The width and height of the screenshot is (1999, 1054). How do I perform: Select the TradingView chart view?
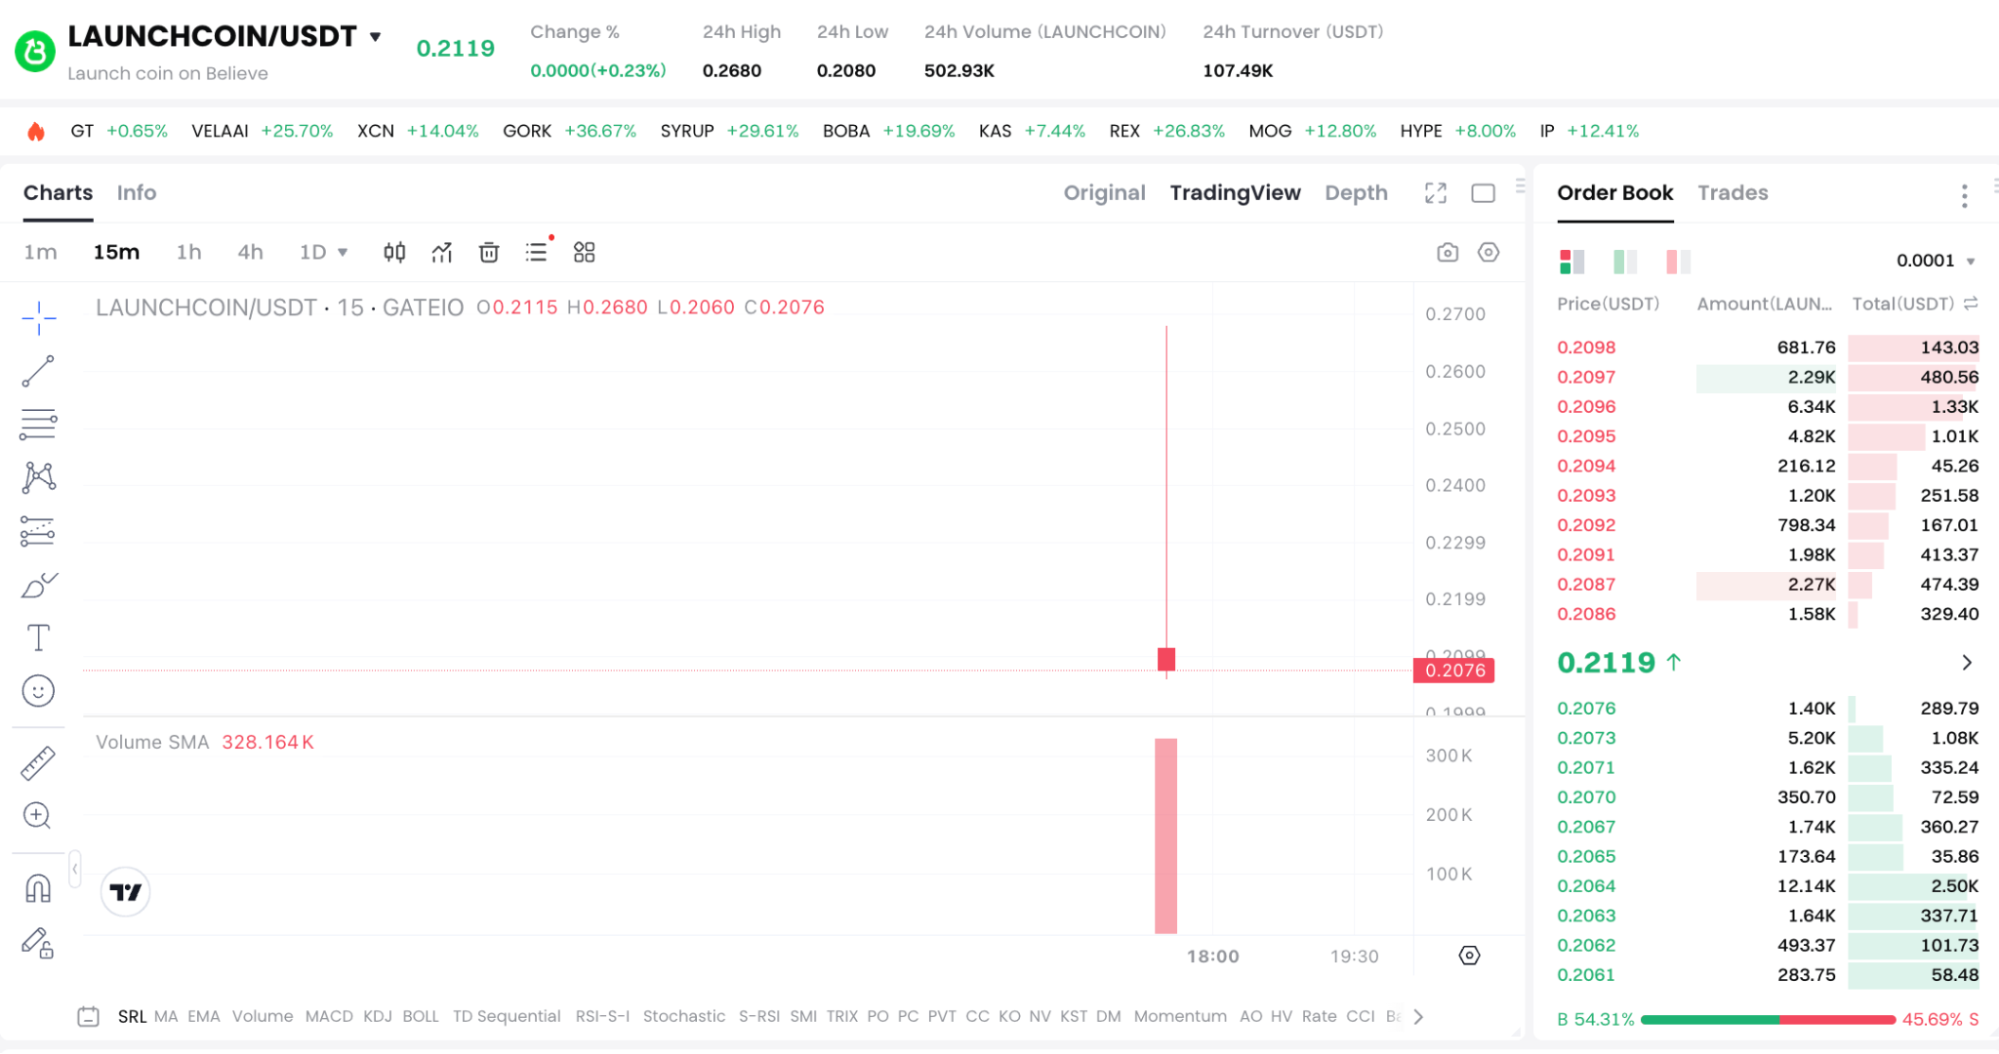click(1235, 193)
